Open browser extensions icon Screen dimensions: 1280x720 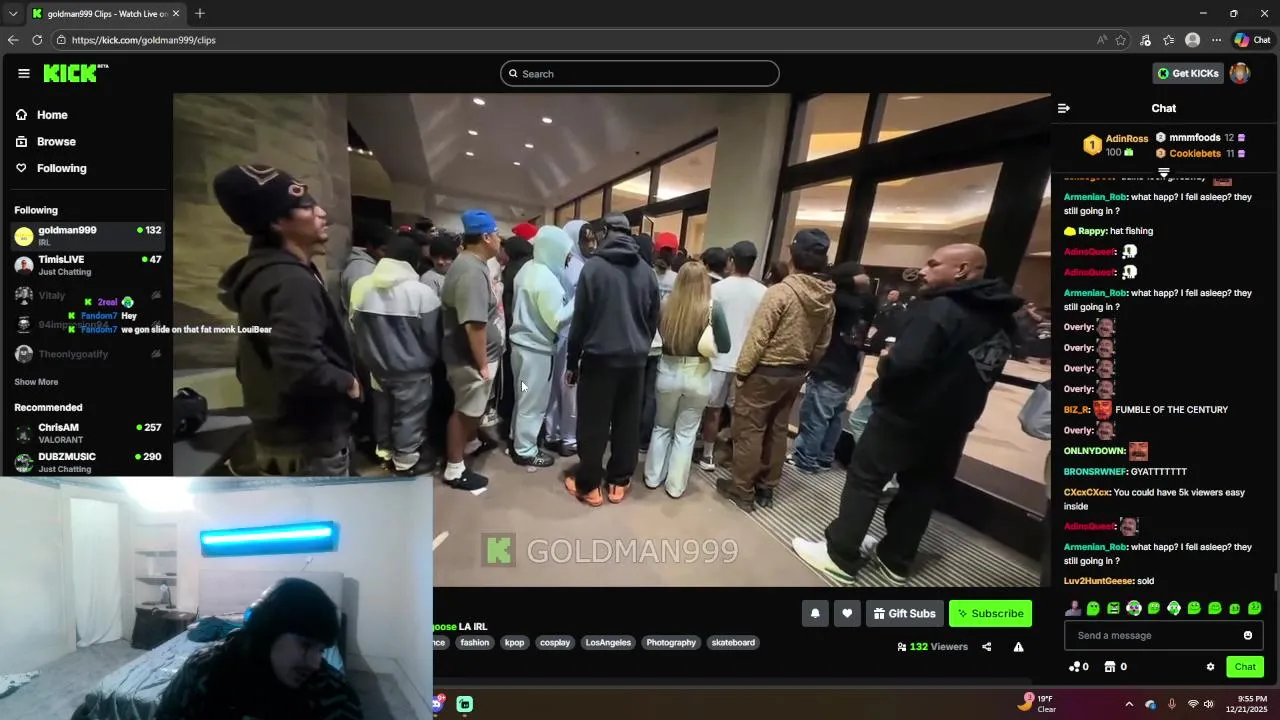(x=1145, y=40)
